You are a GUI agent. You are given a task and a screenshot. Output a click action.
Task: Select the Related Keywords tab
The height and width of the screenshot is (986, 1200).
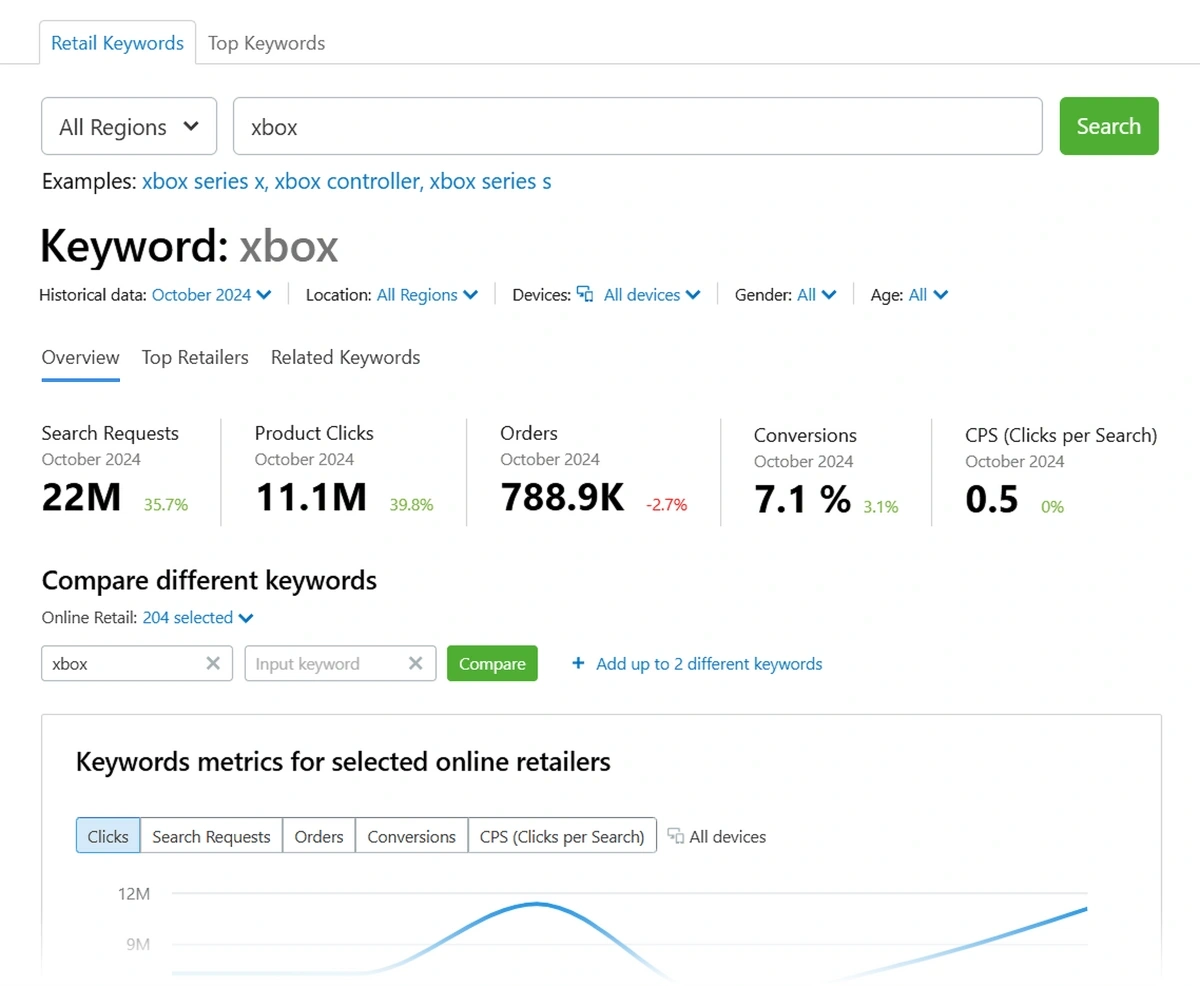(345, 358)
